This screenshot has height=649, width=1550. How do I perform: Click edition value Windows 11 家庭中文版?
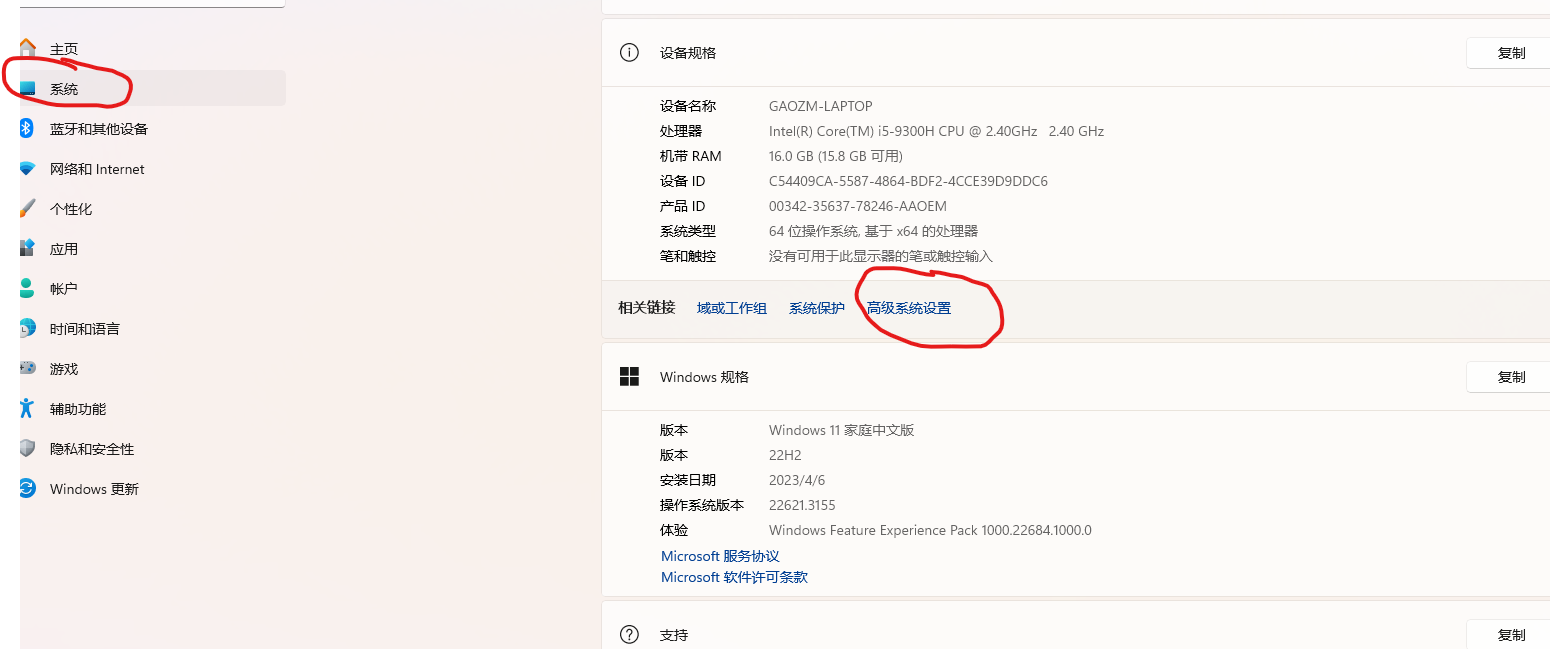click(841, 430)
